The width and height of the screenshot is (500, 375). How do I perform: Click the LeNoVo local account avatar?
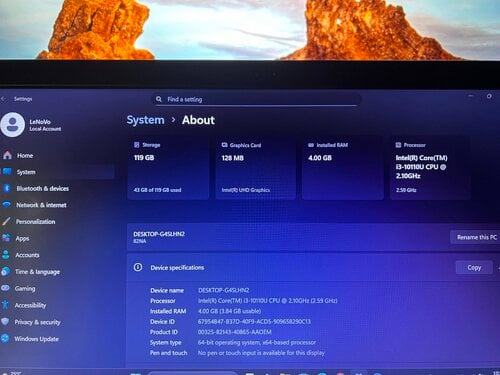[x=12, y=125]
